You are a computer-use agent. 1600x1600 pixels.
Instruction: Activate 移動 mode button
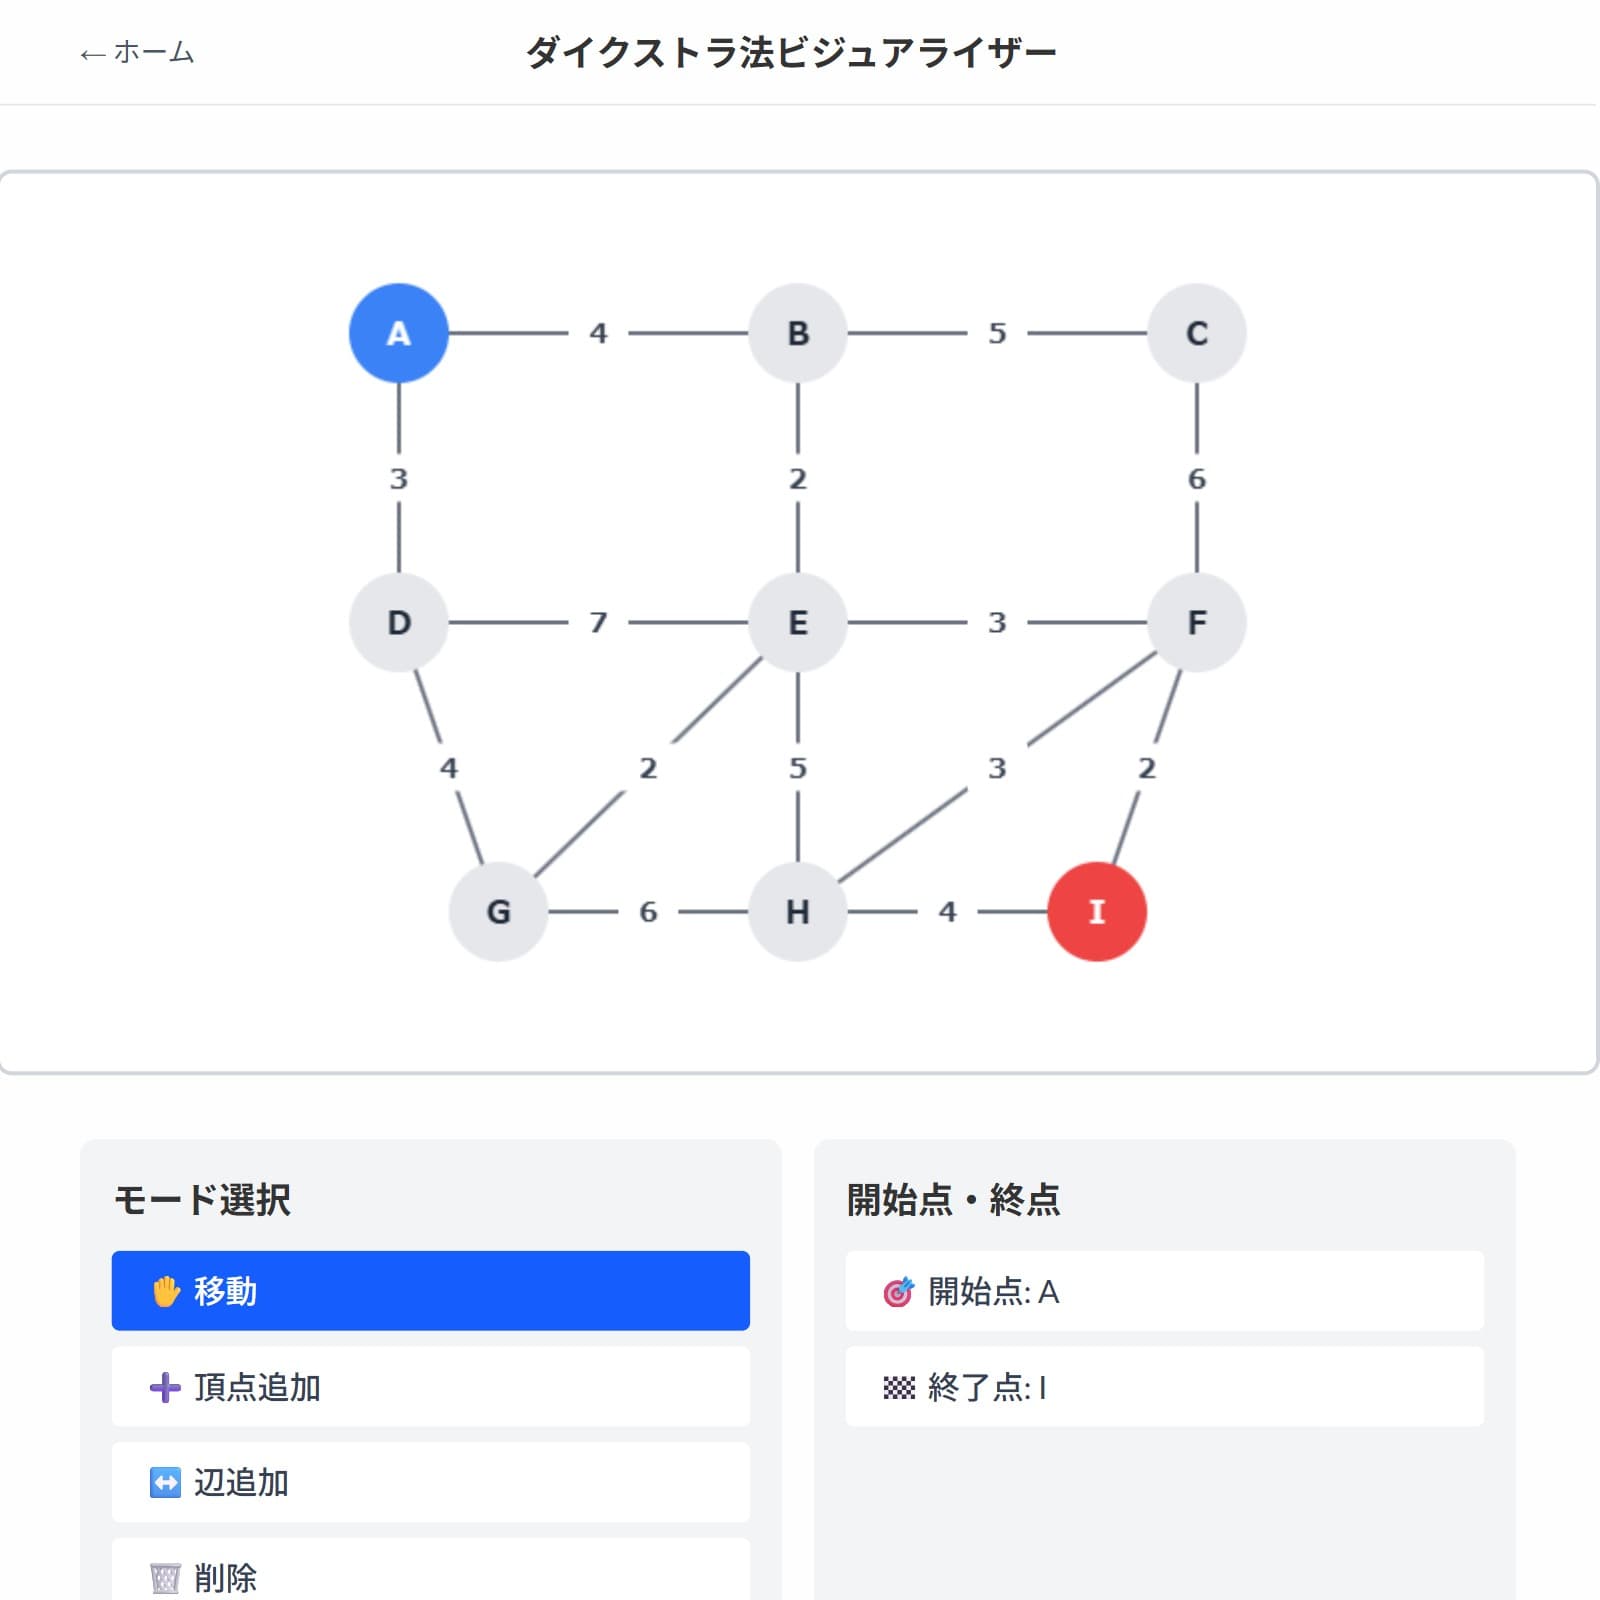[x=430, y=1291]
